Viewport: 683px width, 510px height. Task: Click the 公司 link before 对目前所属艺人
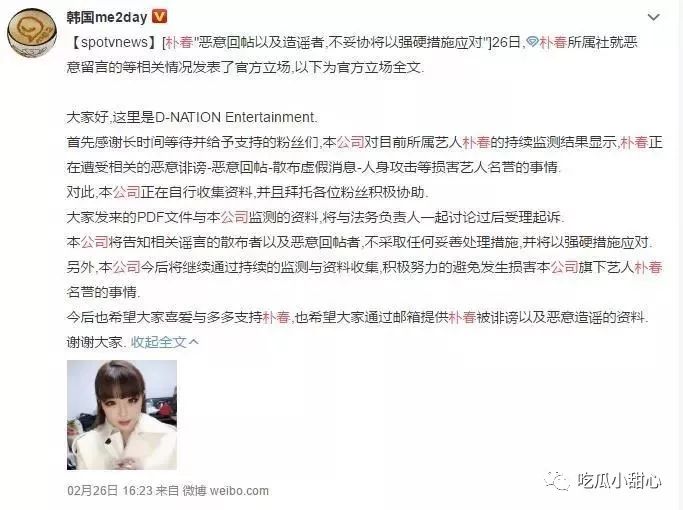(350, 142)
